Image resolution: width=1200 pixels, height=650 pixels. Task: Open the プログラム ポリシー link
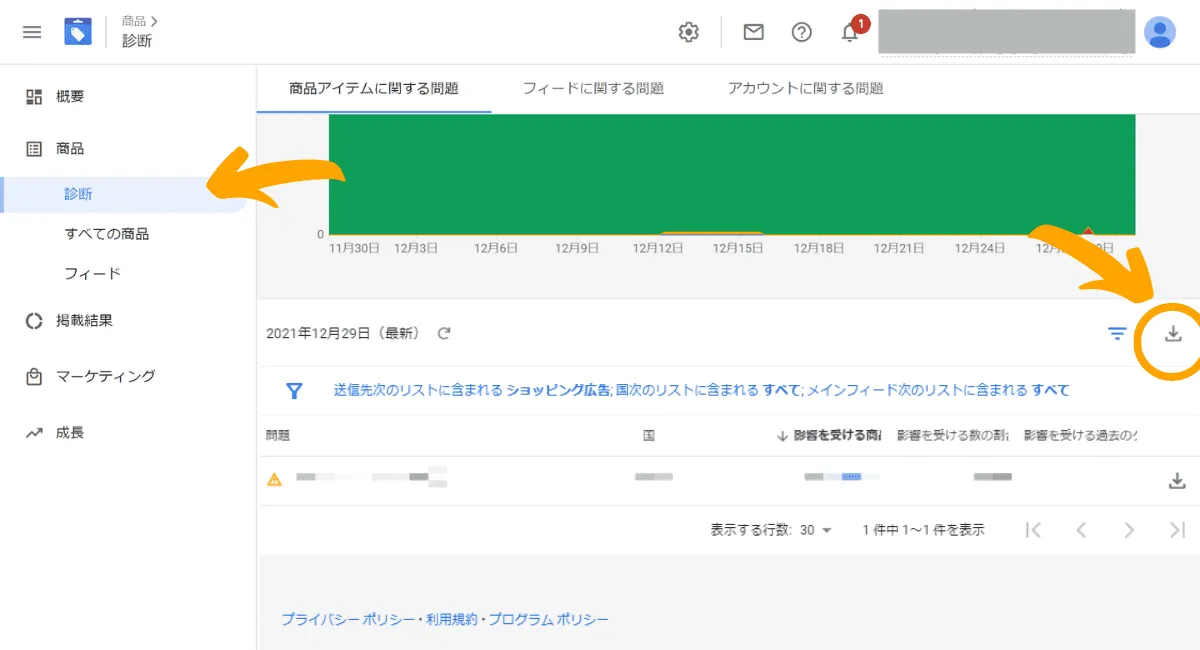pyautogui.click(x=549, y=619)
